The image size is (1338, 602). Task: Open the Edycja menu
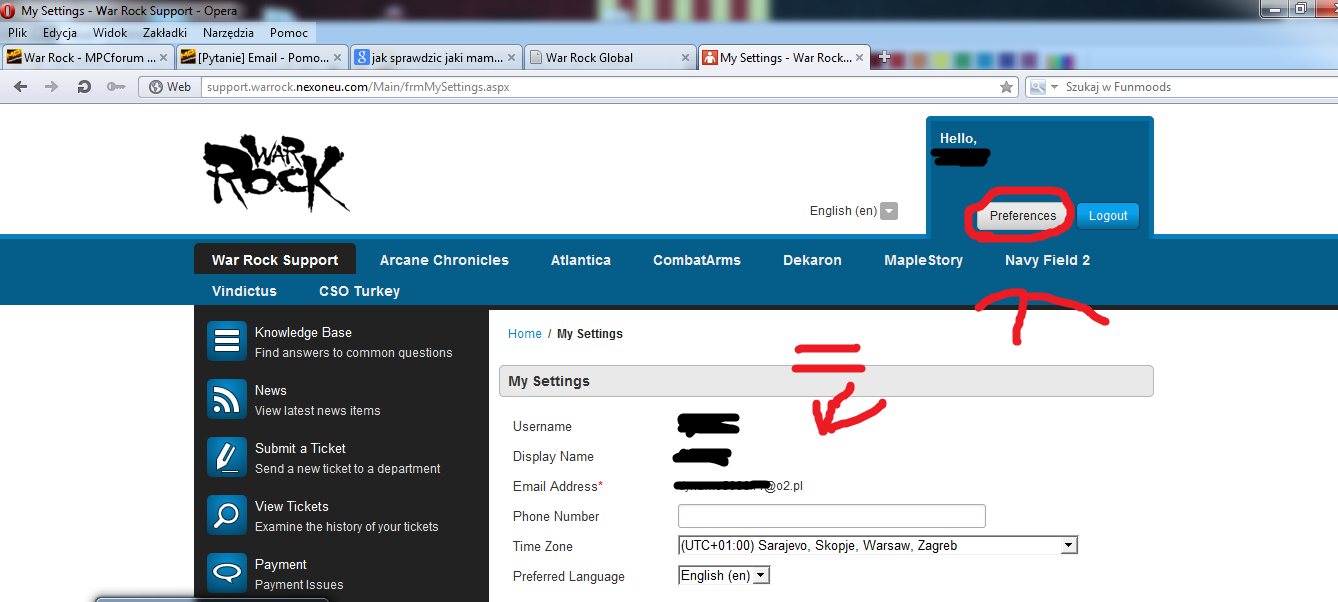click(60, 33)
